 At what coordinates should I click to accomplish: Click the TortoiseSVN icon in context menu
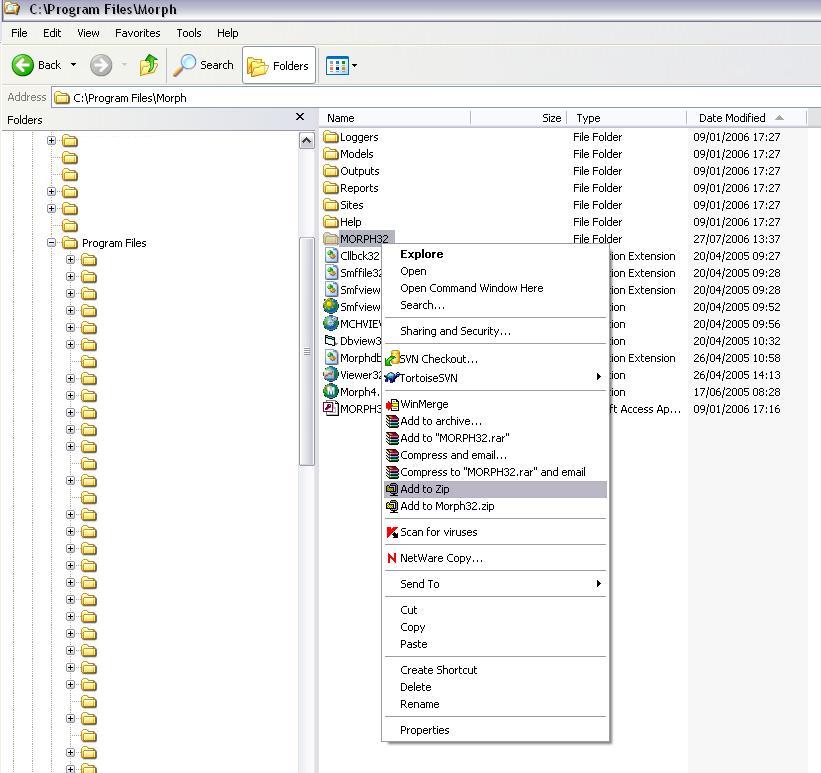[393, 378]
